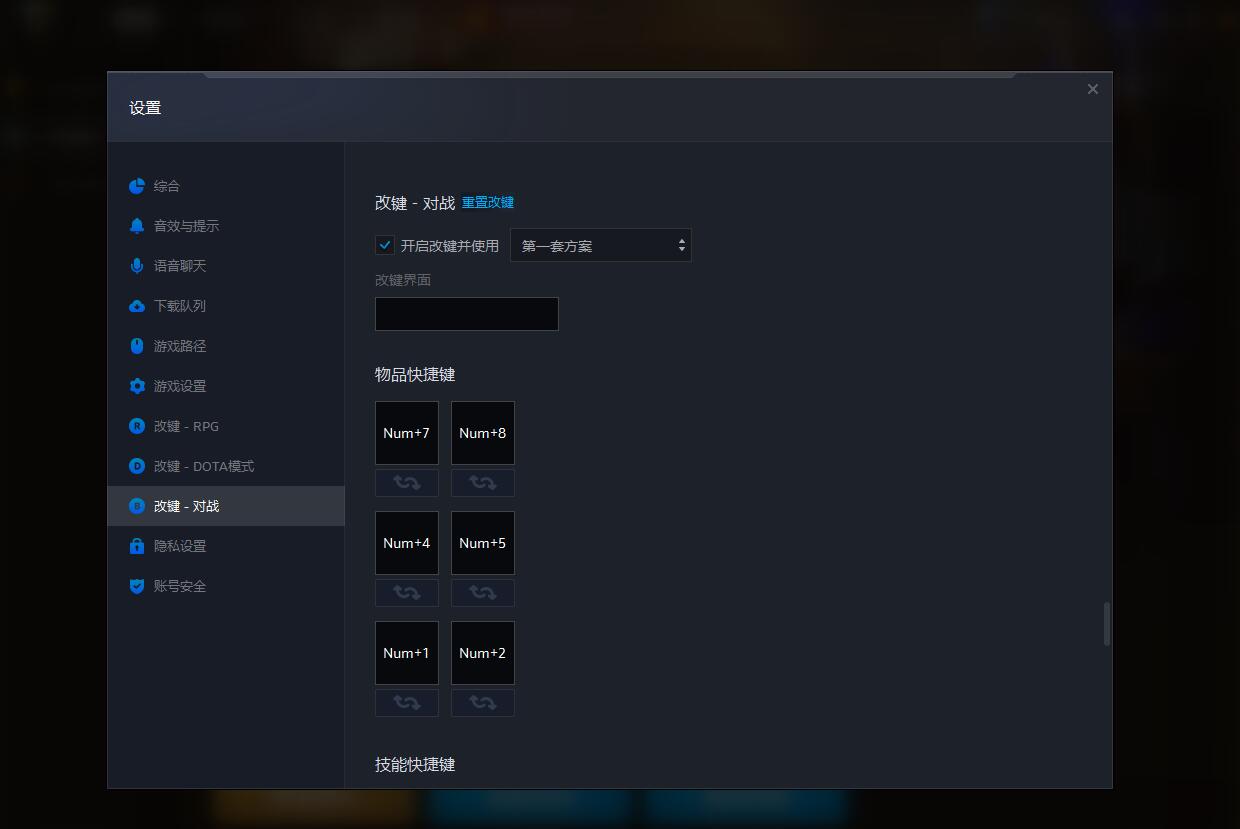Viewport: 1240px width, 829px height.
Task: Click the Num+8 item hotkey box
Action: coord(483,433)
